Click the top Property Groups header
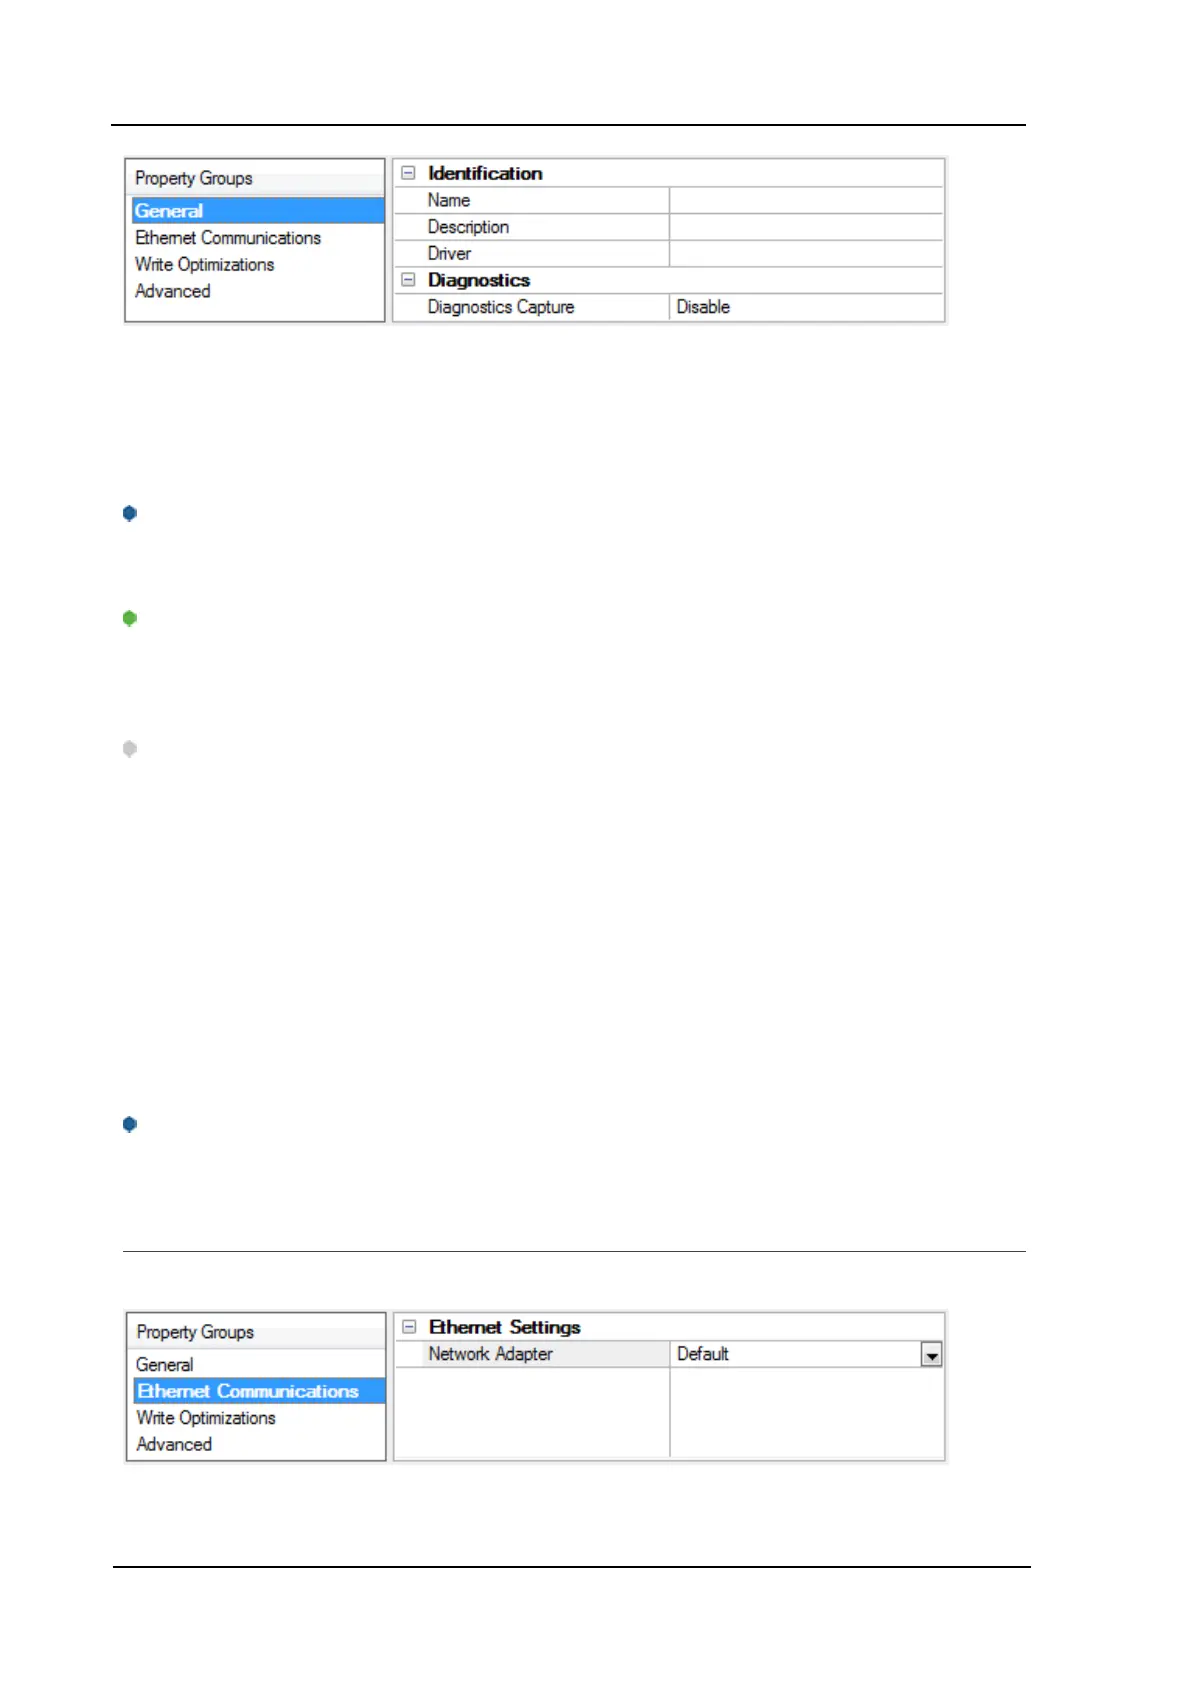Image resolution: width=1191 pixels, height=1684 pixels. pyautogui.click(x=194, y=178)
